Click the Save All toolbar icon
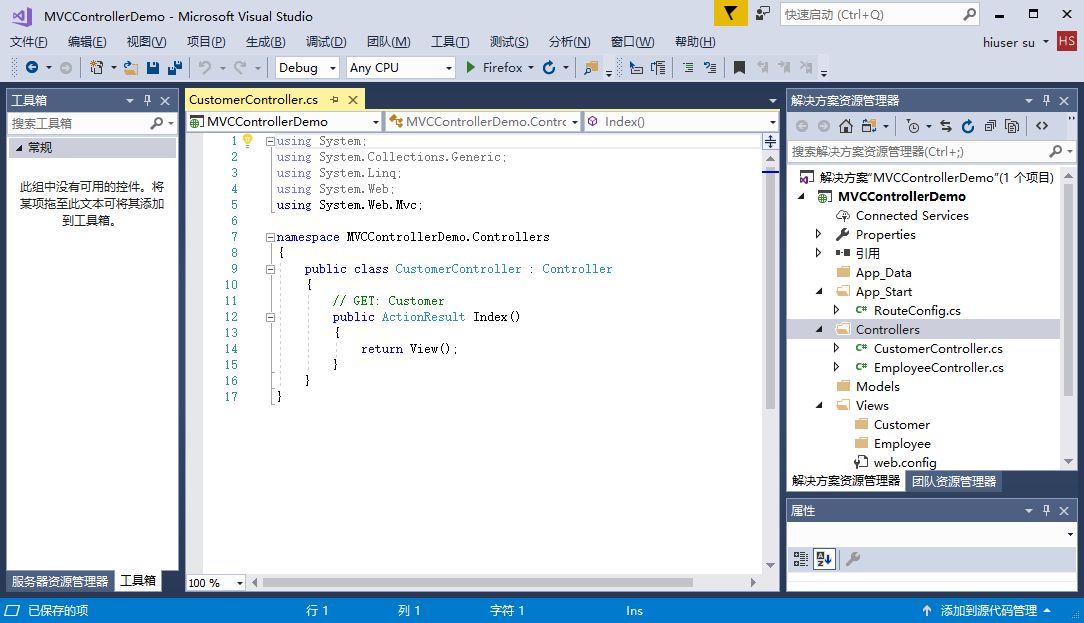The width and height of the screenshot is (1084, 623). coord(174,68)
